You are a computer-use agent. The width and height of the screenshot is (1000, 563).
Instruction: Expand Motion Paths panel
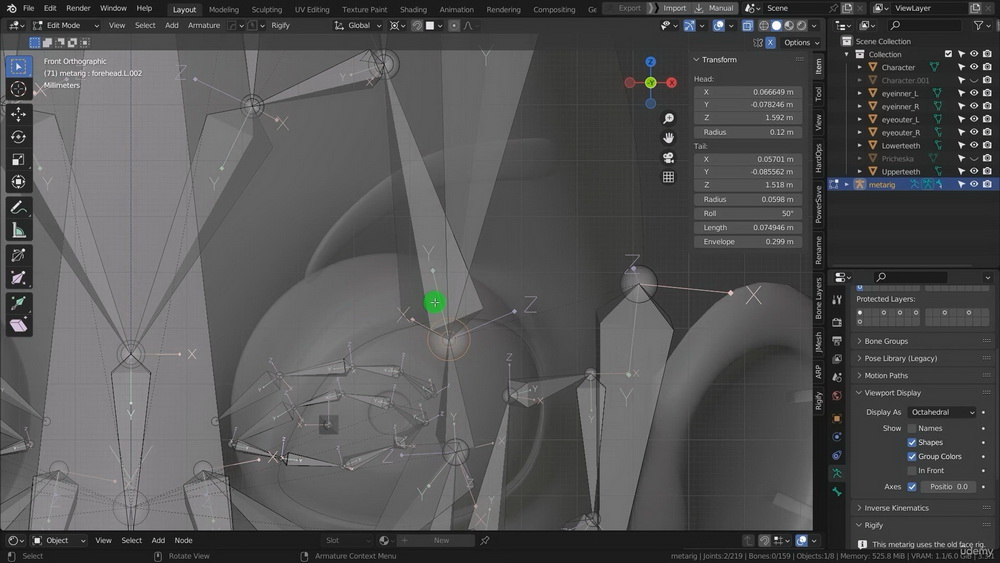click(x=886, y=376)
